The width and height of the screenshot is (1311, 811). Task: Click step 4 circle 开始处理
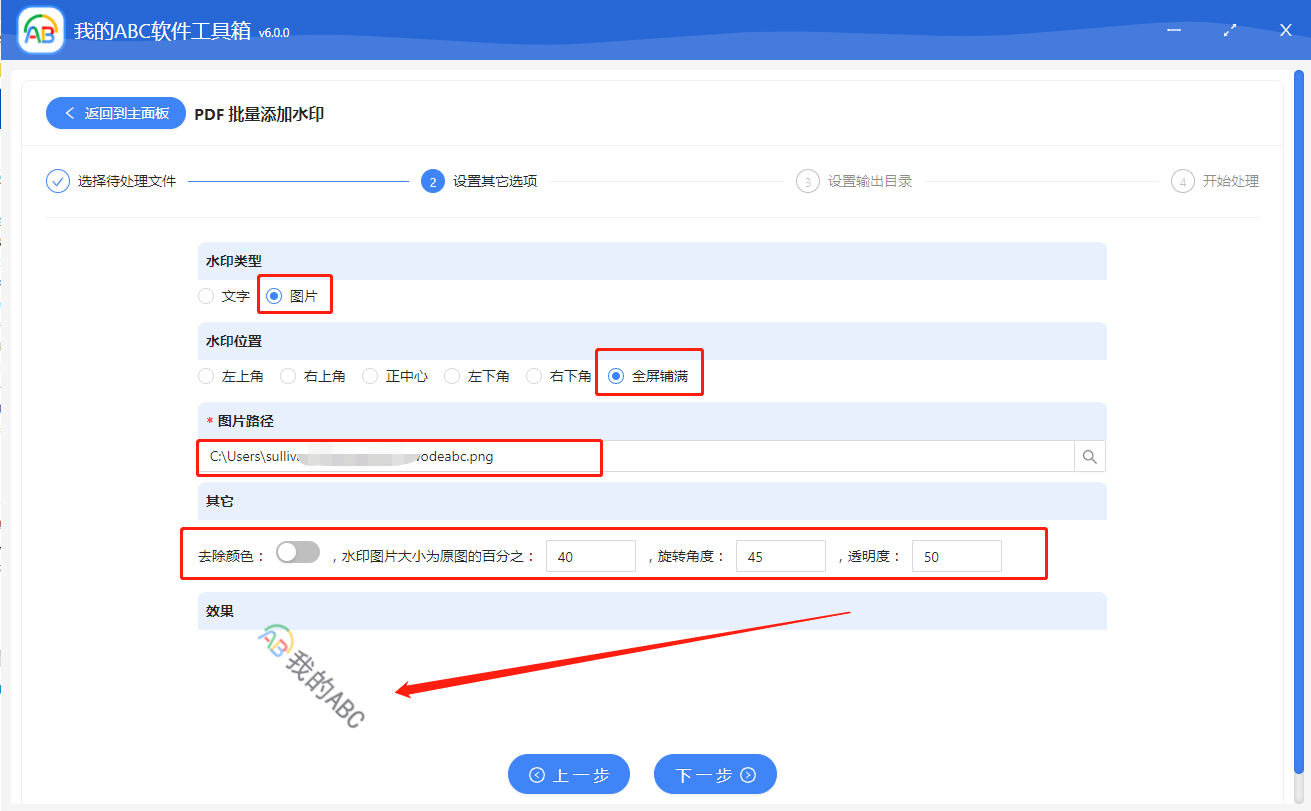pos(1183,181)
